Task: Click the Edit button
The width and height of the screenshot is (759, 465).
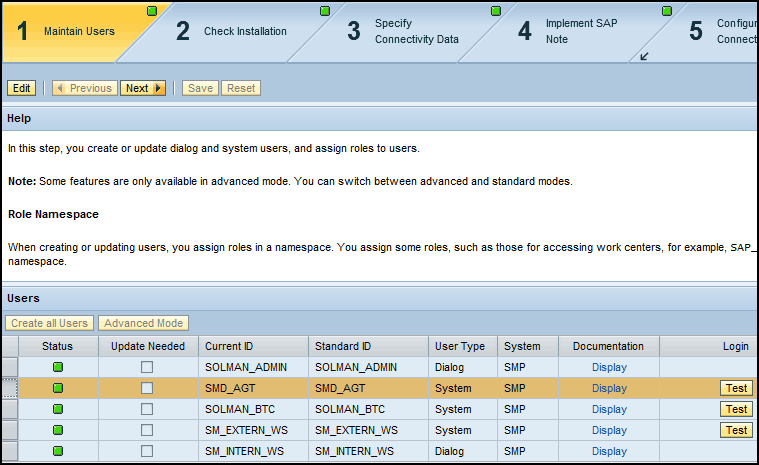Action: coord(22,88)
